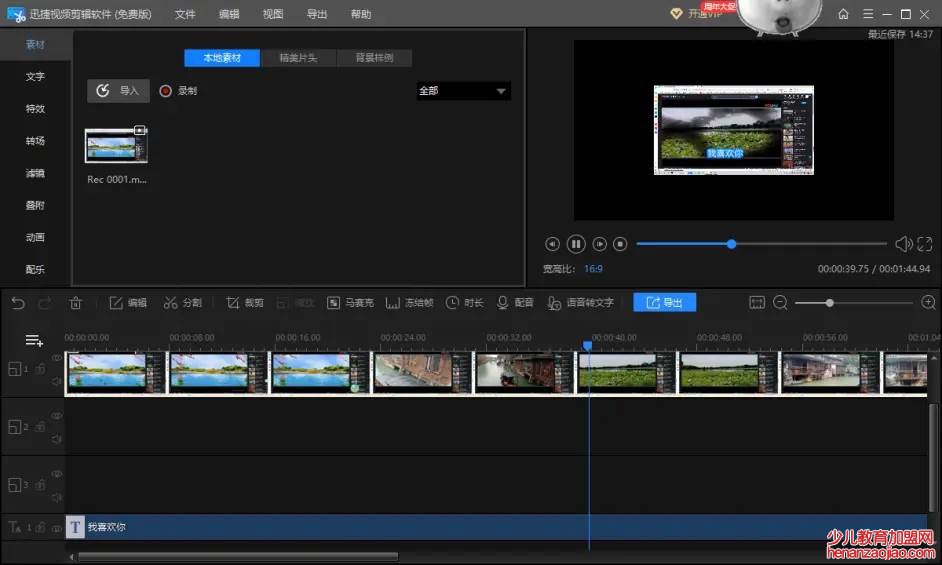The width and height of the screenshot is (942, 565).
Task: Toggle visibility eye of video track 2
Action: tap(57, 416)
